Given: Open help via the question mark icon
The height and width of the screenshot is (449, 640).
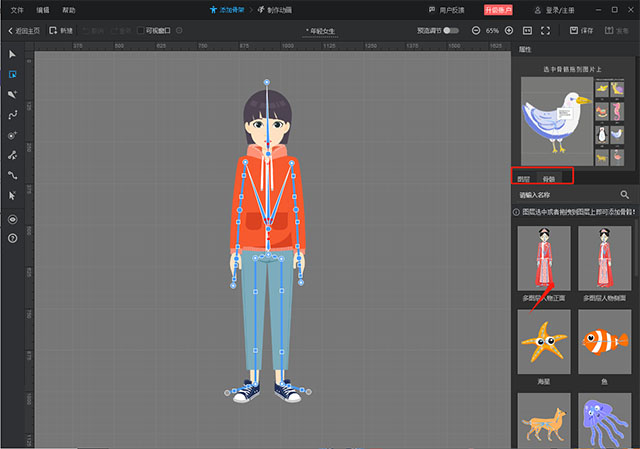Looking at the screenshot, I should (x=13, y=238).
